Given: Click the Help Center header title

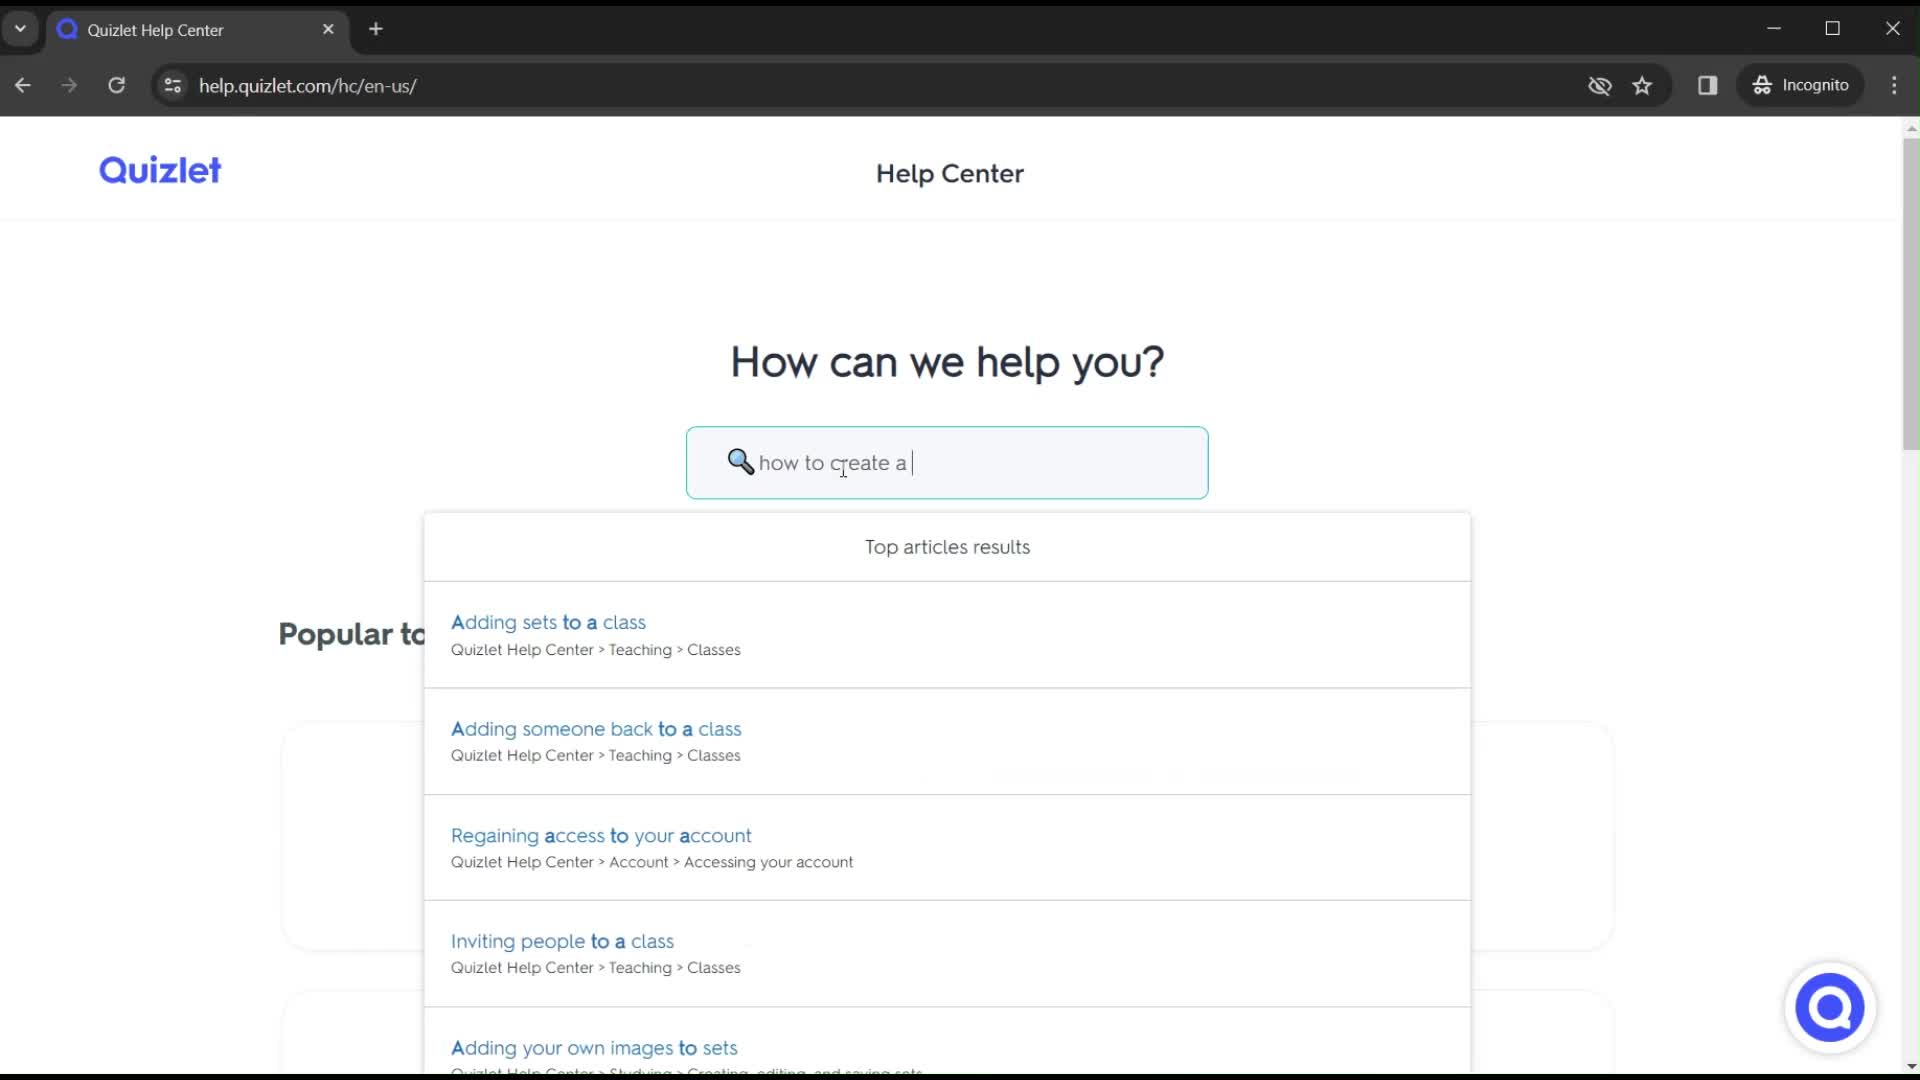Looking at the screenshot, I should (950, 174).
